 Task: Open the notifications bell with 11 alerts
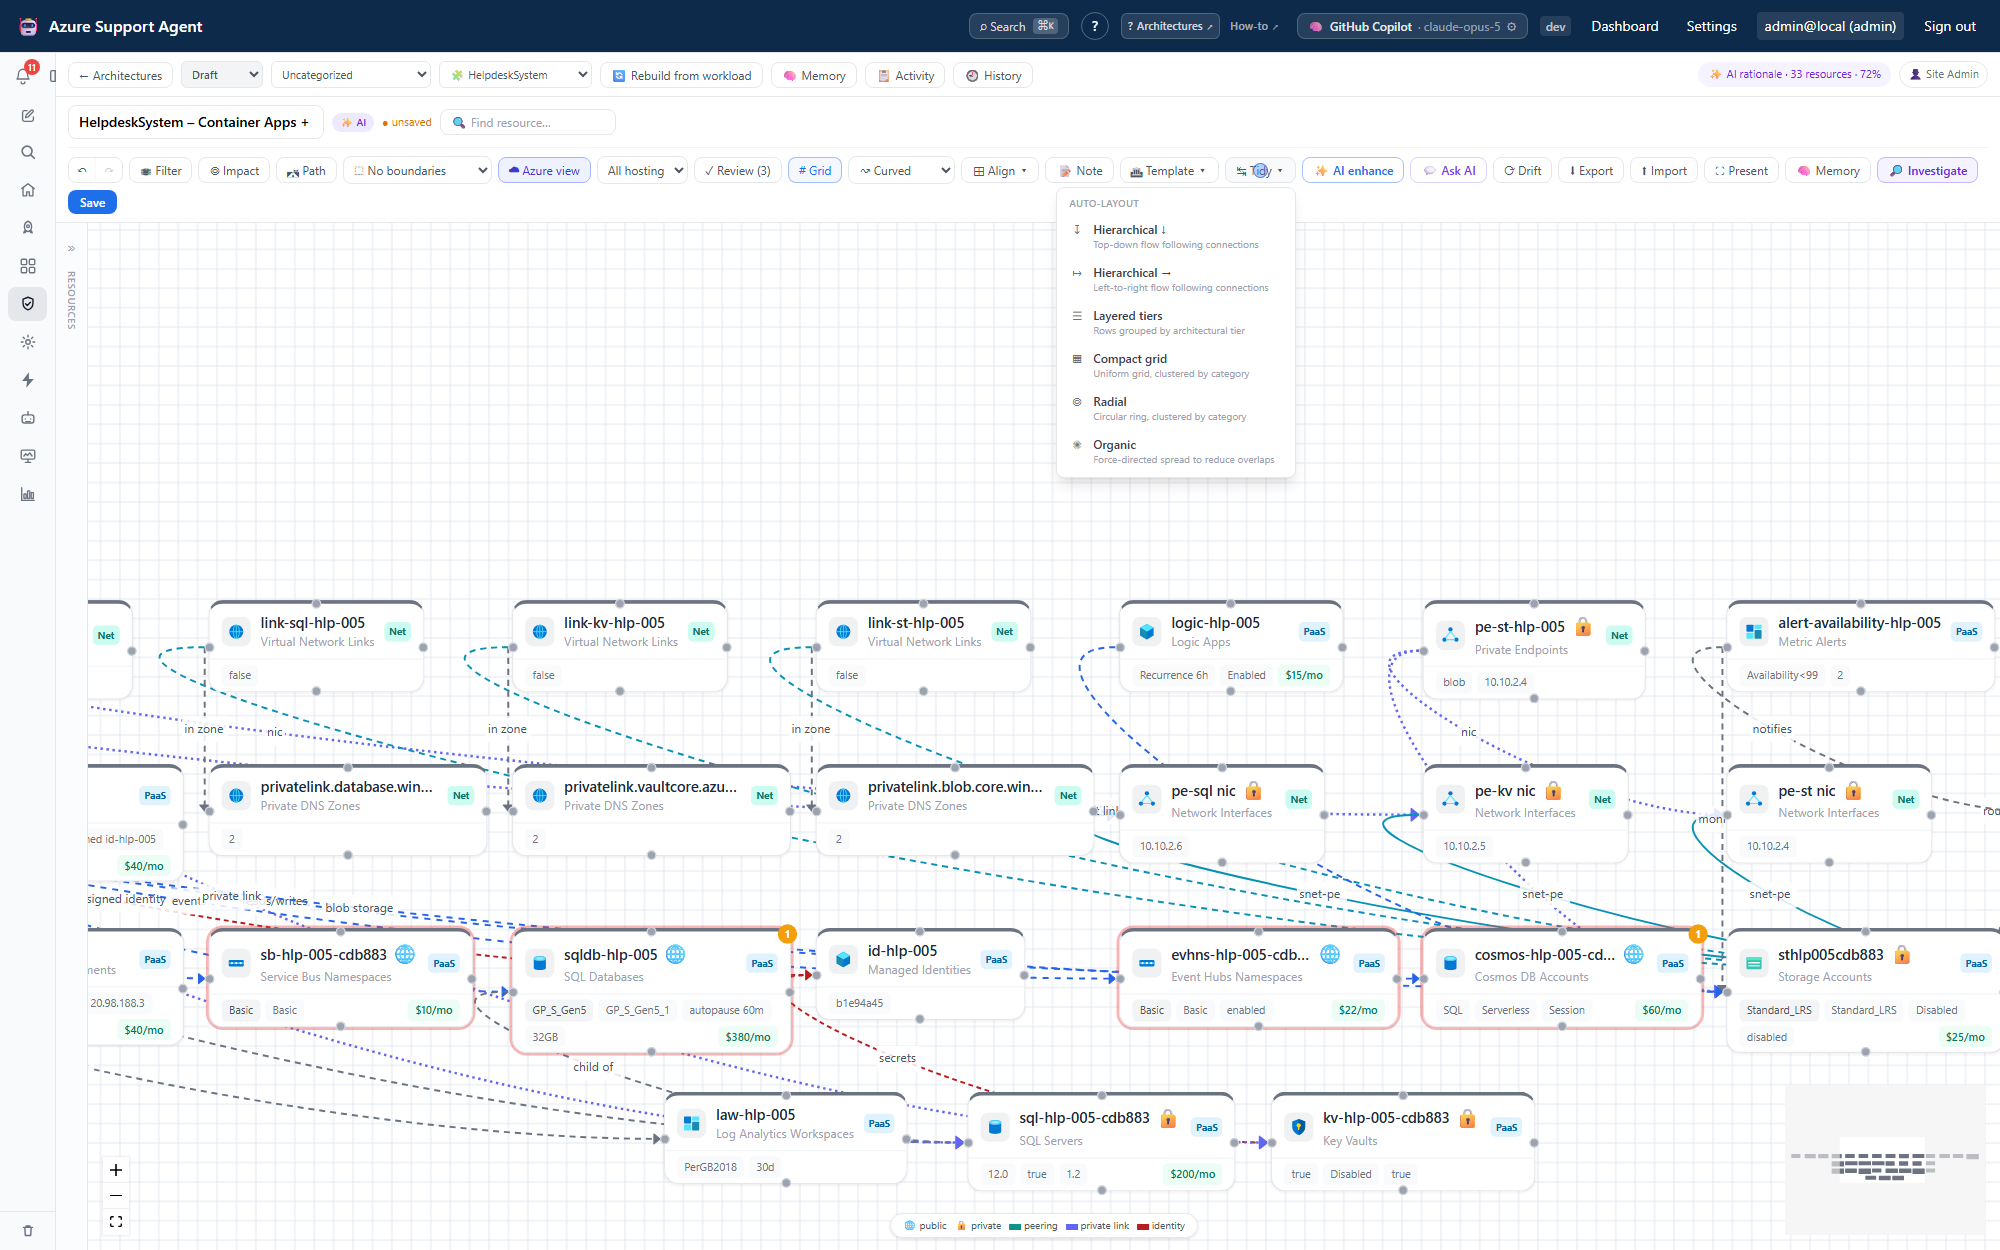[x=24, y=75]
